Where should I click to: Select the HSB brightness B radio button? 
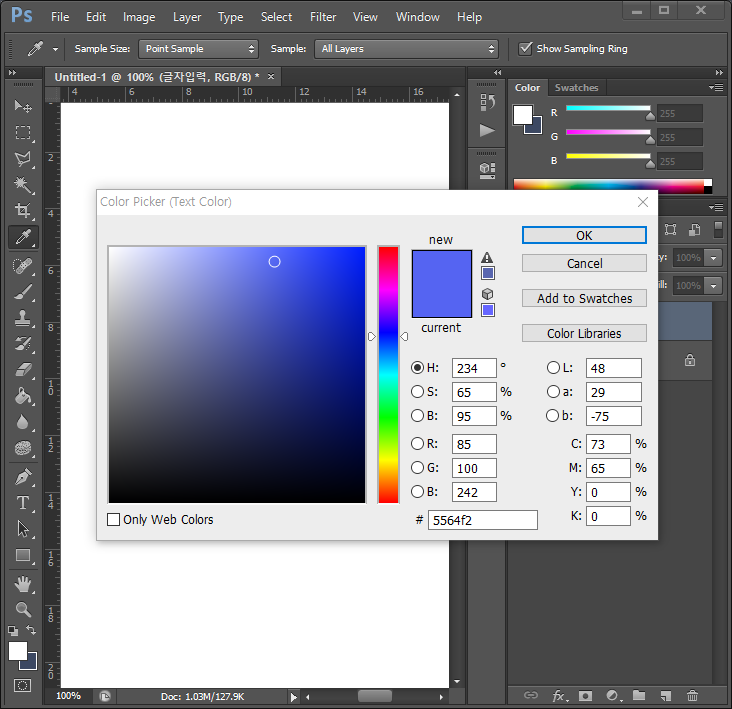point(417,415)
